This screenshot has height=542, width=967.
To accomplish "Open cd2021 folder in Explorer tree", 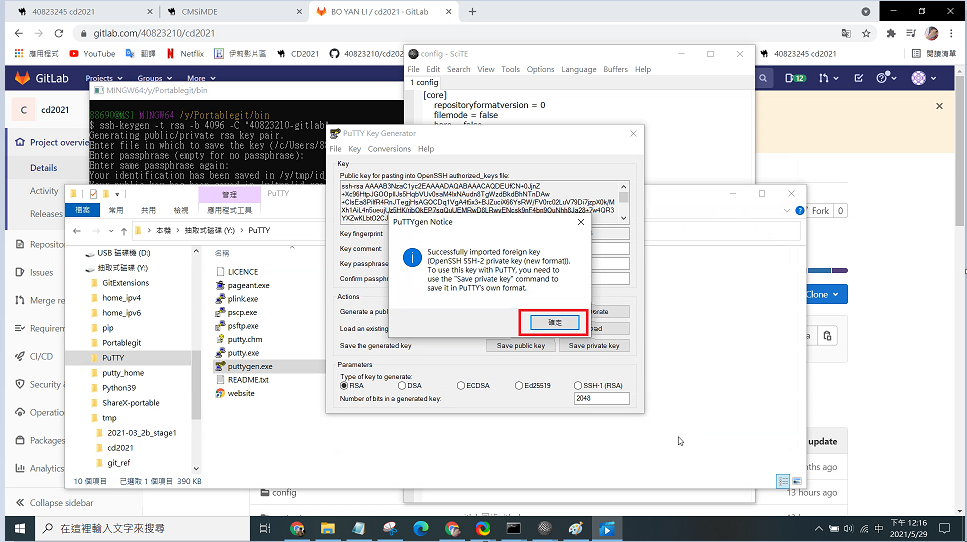I will tap(120, 448).
